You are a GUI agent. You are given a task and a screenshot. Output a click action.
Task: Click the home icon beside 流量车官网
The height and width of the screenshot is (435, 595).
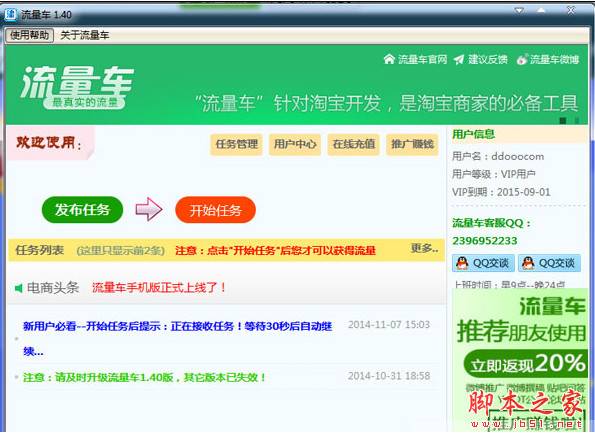[x=389, y=59]
